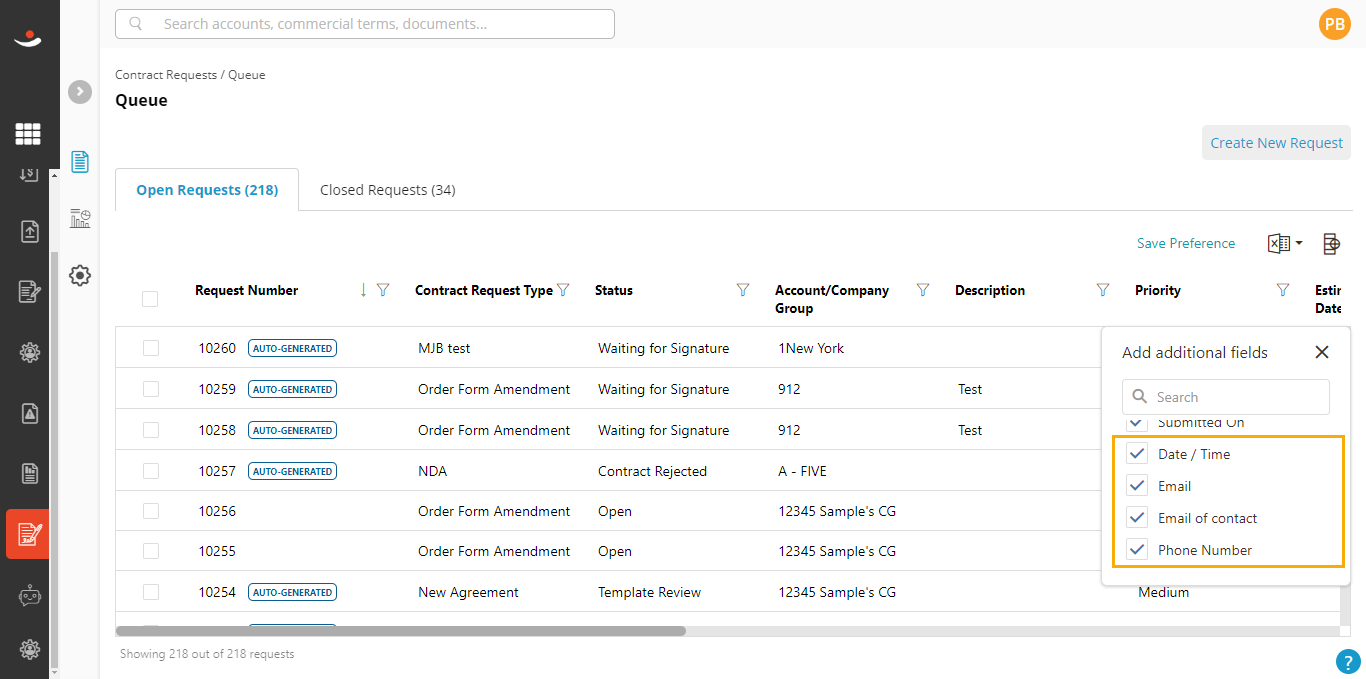Select the highlighted contract request sidebar icon
This screenshot has width=1366, height=679.
(x=28, y=534)
